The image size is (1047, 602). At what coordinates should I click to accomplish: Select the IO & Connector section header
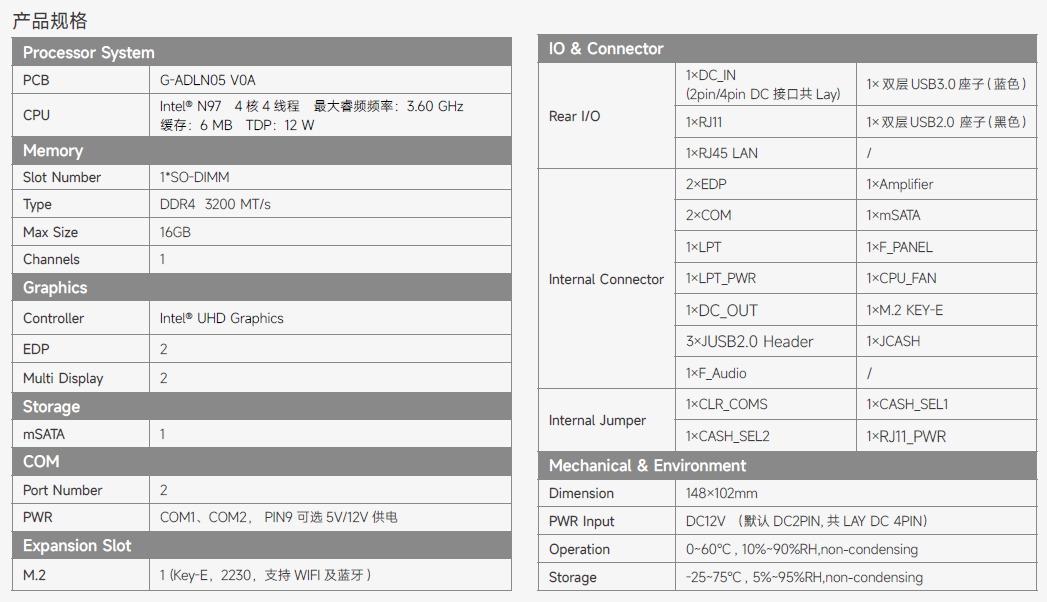coord(605,48)
